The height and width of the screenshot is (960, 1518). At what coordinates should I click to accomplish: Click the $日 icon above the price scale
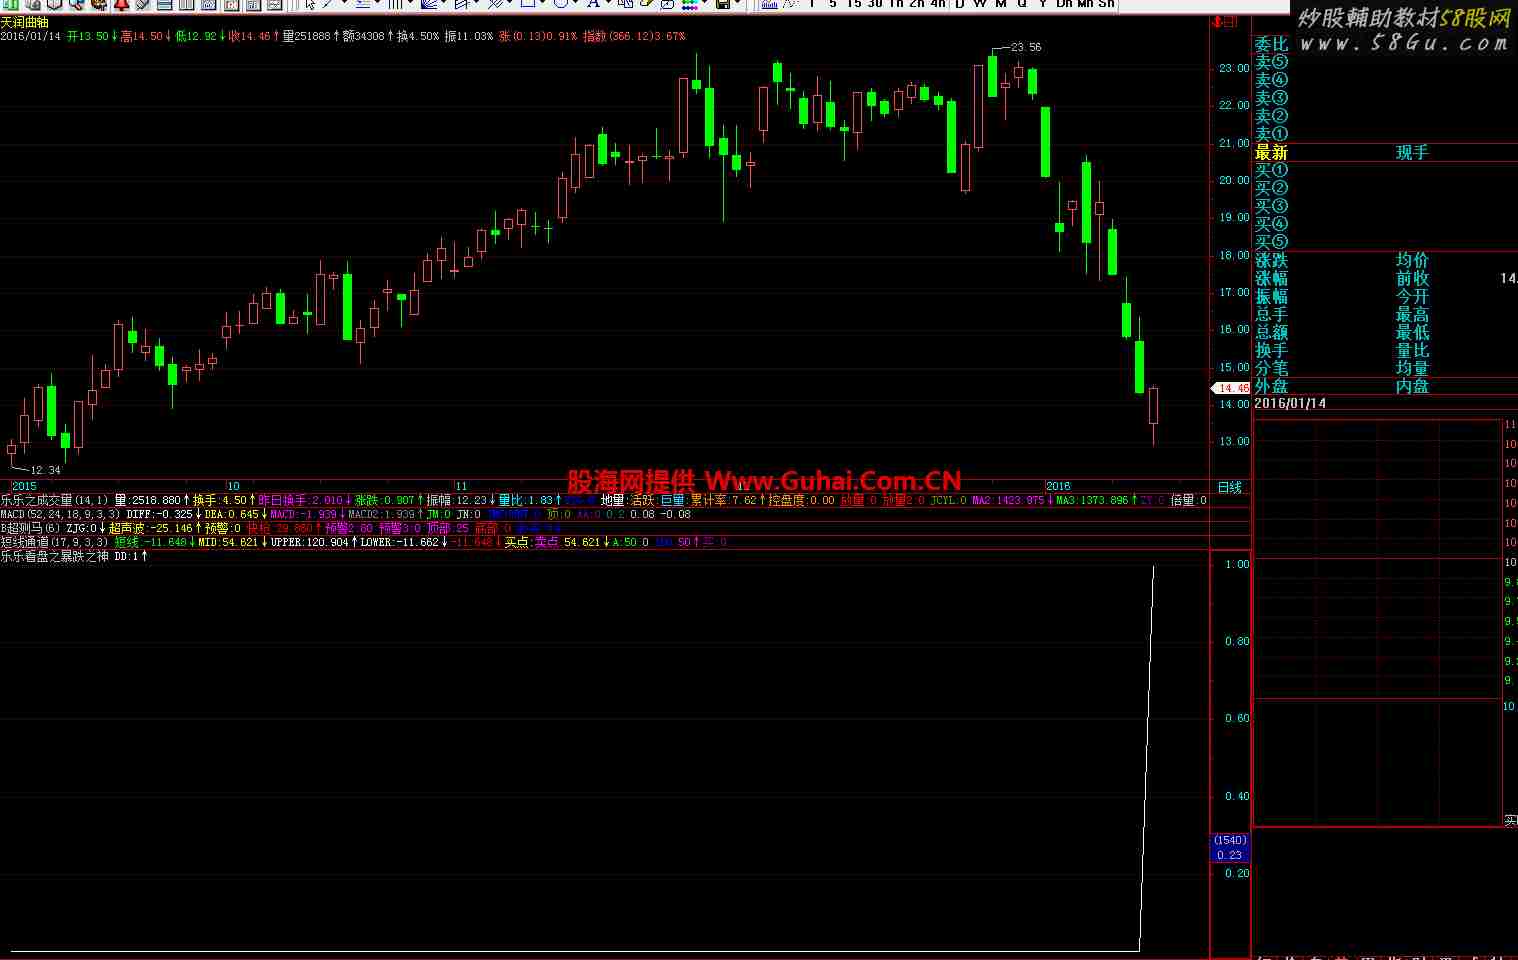(1225, 21)
